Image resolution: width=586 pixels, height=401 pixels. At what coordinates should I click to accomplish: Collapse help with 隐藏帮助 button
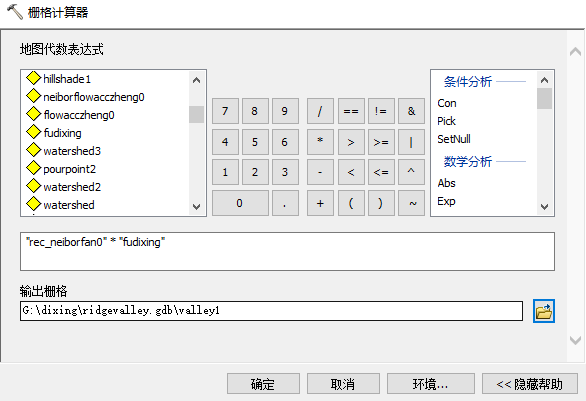tap(530, 384)
